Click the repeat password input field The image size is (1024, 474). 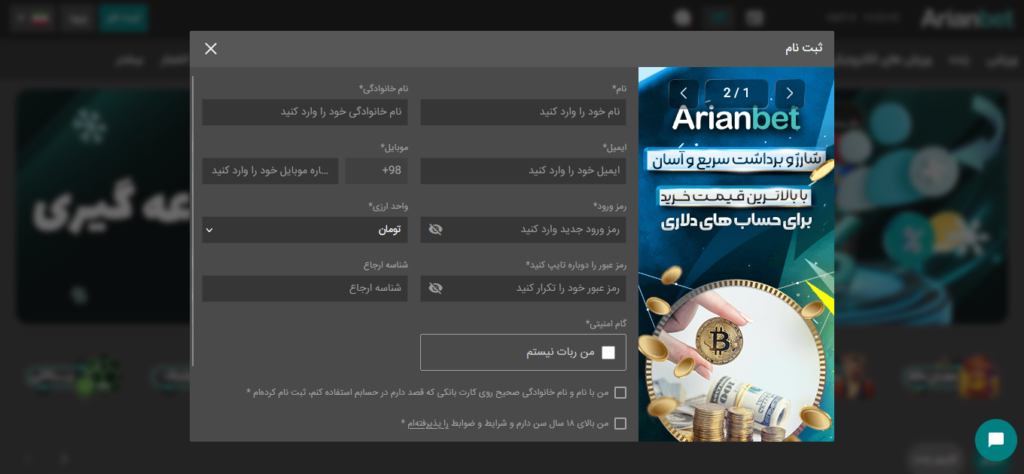click(523, 289)
